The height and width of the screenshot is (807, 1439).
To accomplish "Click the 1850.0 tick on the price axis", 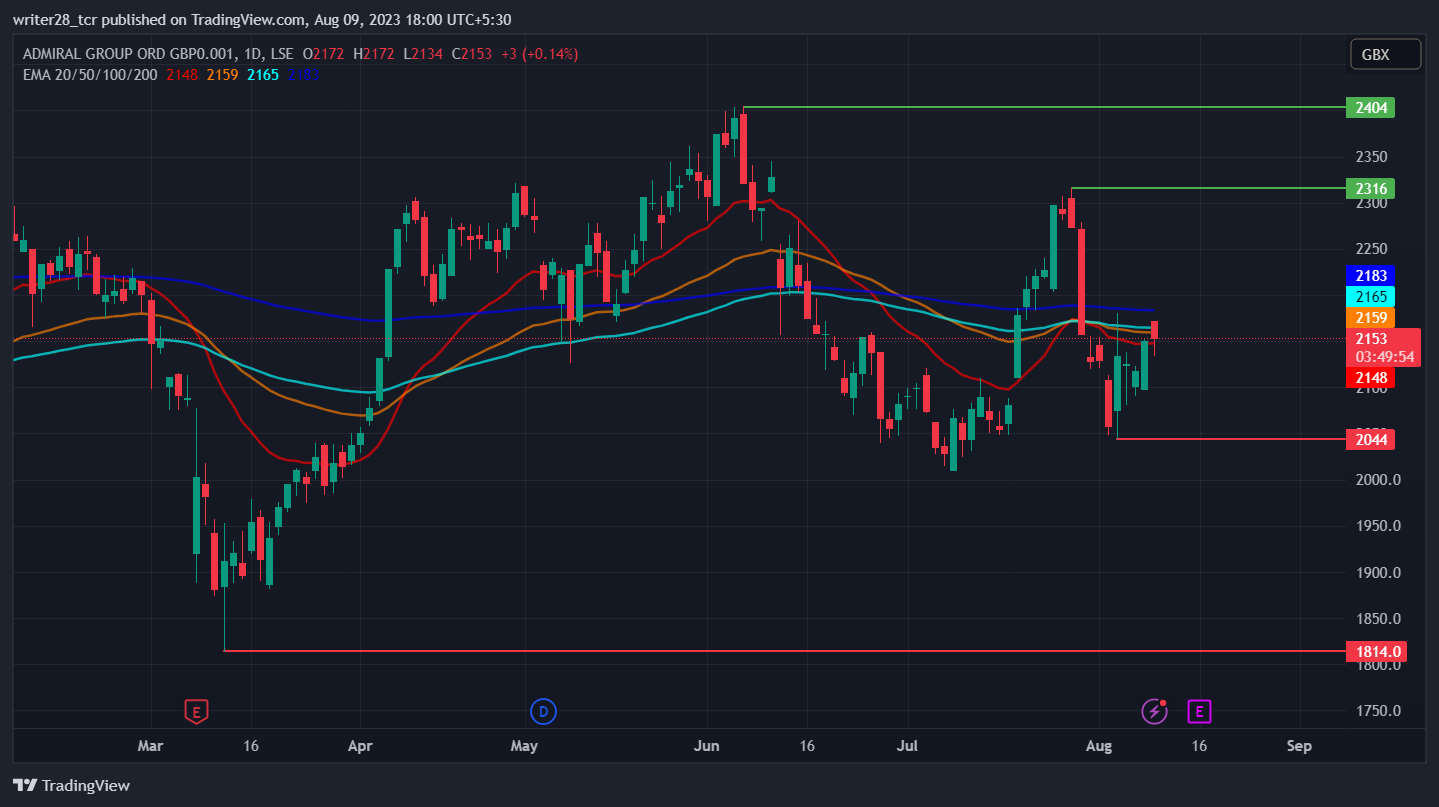I will [x=1377, y=619].
